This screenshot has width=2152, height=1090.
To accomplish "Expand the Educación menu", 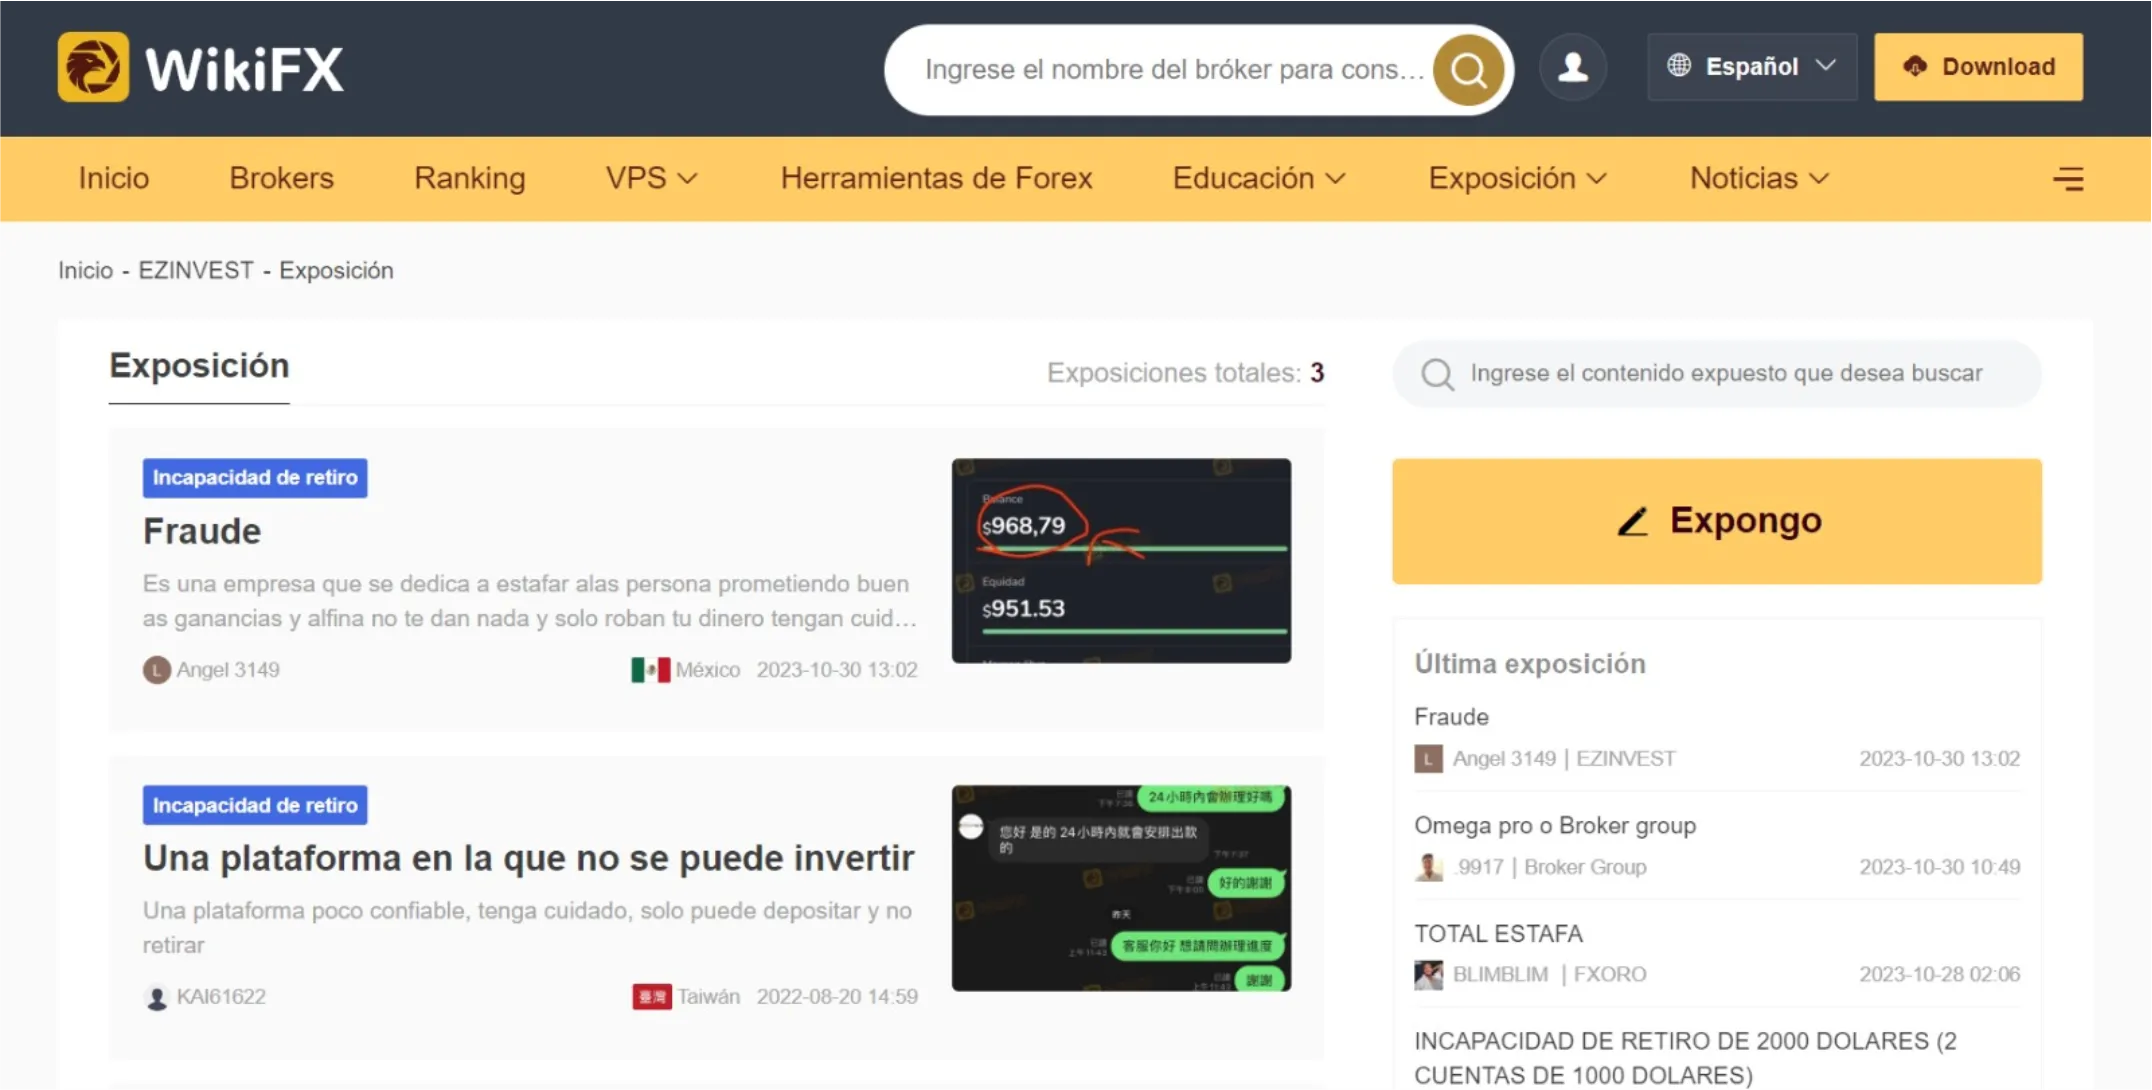I will click(1259, 178).
